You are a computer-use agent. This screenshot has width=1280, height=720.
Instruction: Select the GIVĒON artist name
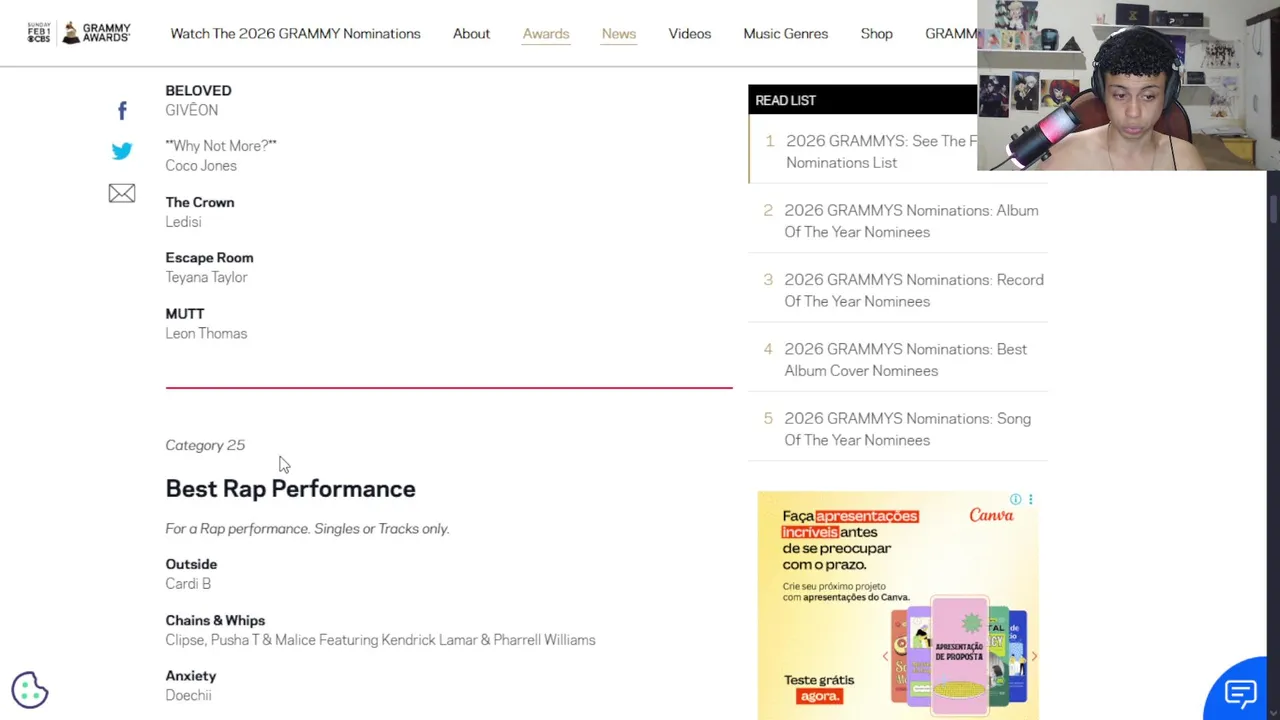[x=191, y=110]
